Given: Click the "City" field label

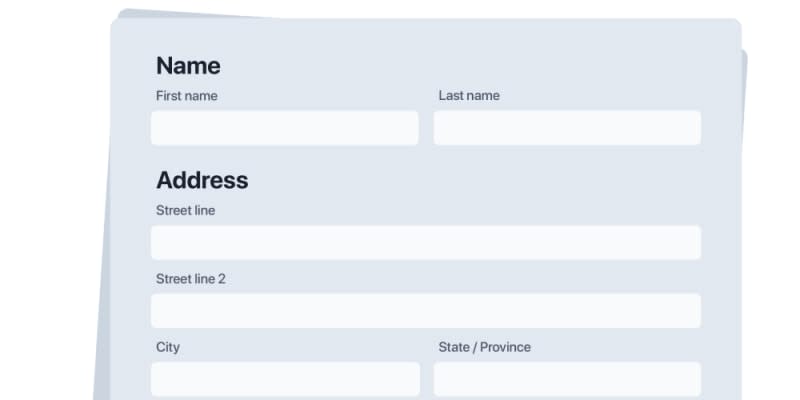Looking at the screenshot, I should (167, 347).
